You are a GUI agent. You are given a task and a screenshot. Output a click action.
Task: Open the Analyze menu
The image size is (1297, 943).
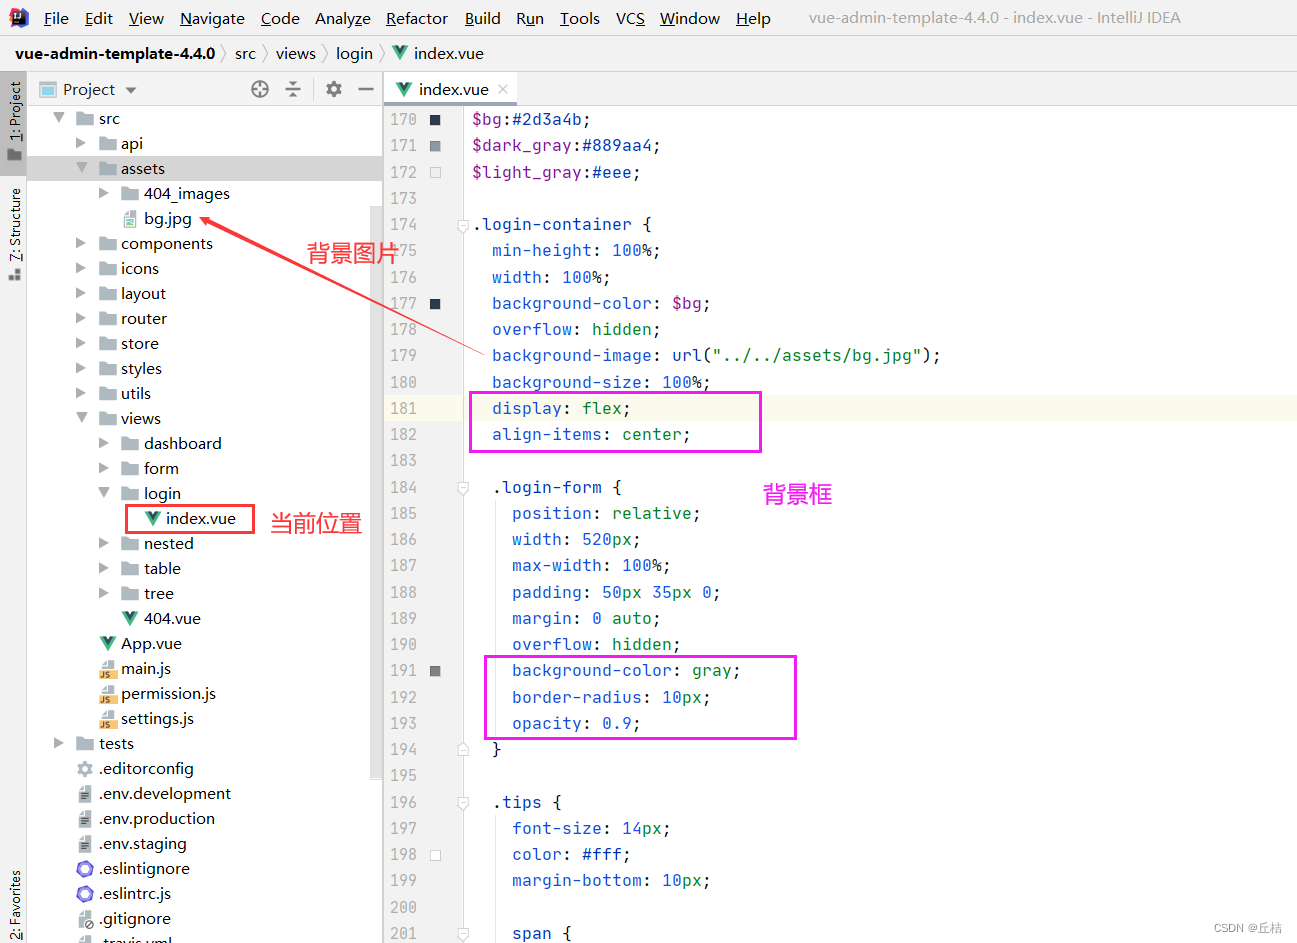pos(342,18)
